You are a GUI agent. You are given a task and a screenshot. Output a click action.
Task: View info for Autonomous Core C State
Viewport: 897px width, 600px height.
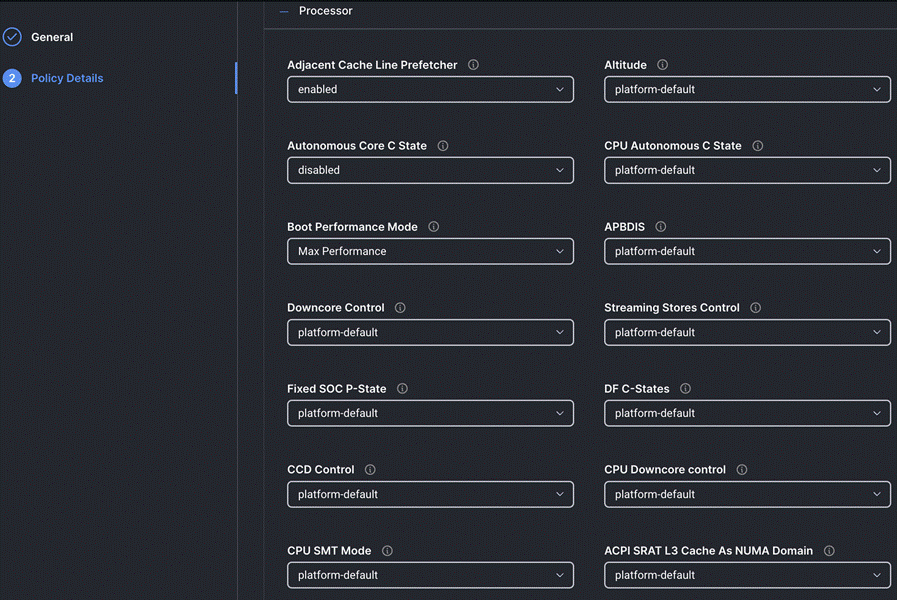click(441, 145)
